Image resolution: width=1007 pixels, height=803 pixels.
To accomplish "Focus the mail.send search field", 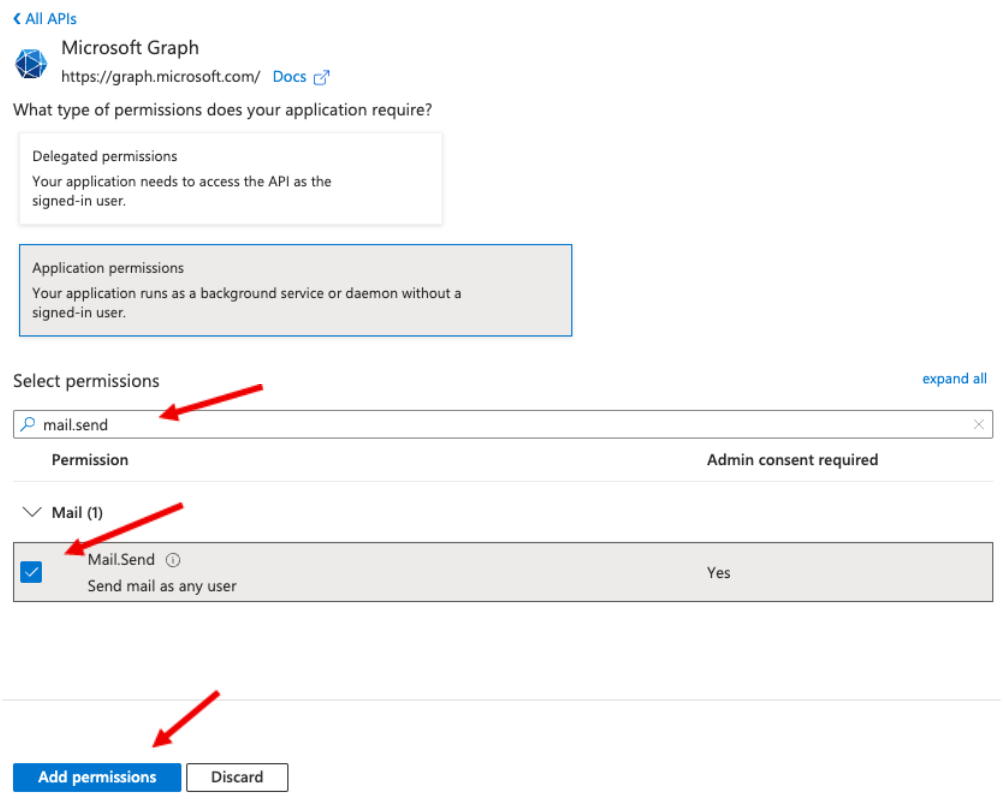I will [x=503, y=425].
